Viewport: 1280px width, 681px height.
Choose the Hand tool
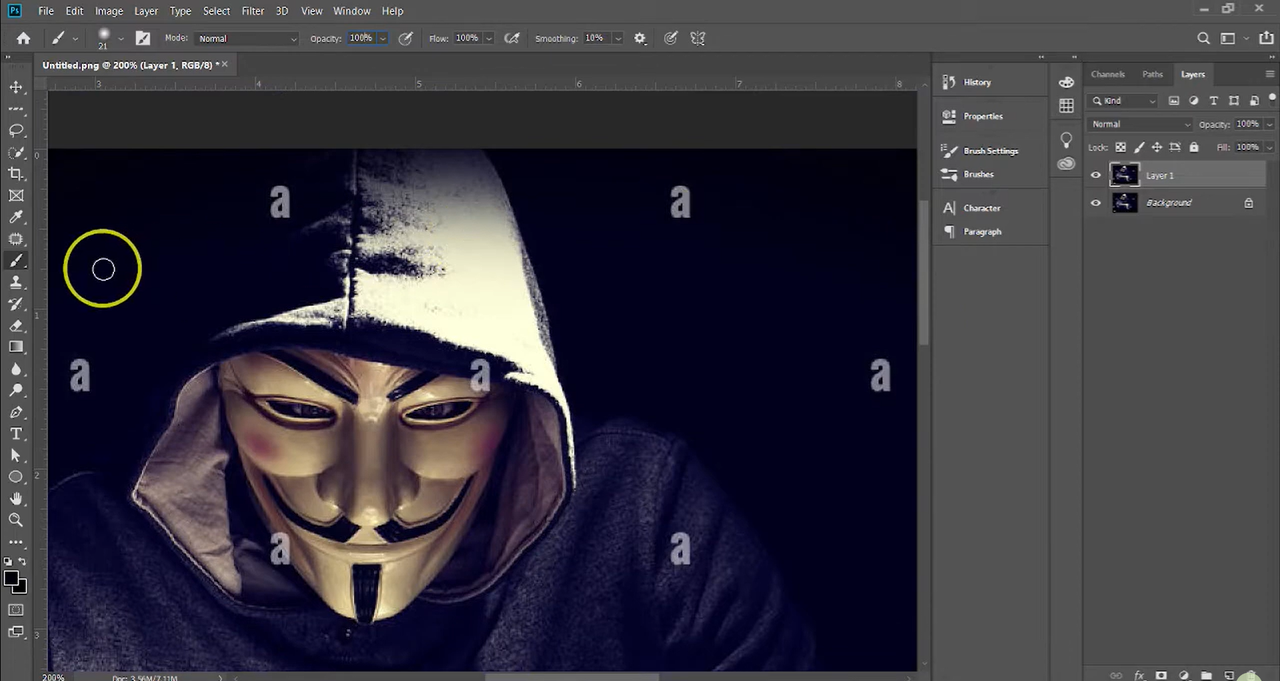pyautogui.click(x=16, y=498)
